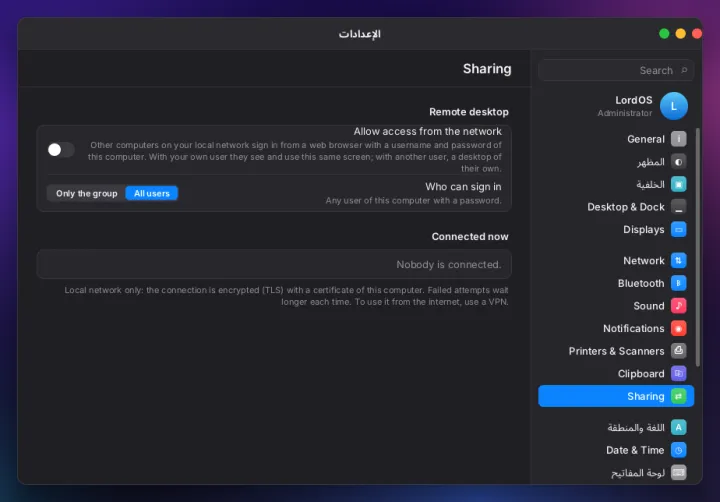Click in the Search field
Viewport: 720px width, 502px height.
coord(616,70)
